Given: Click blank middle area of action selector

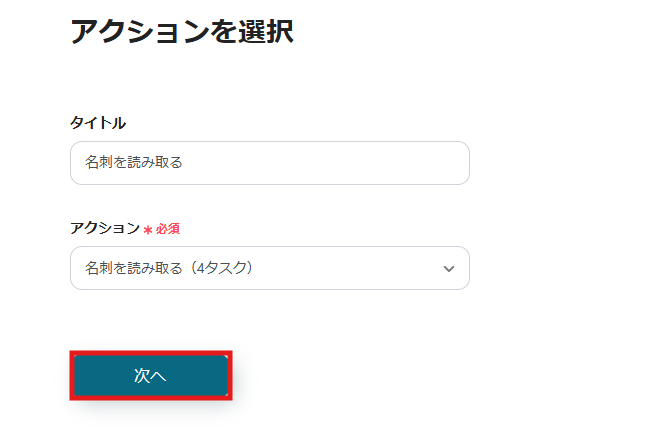Looking at the screenshot, I should click(340, 268).
